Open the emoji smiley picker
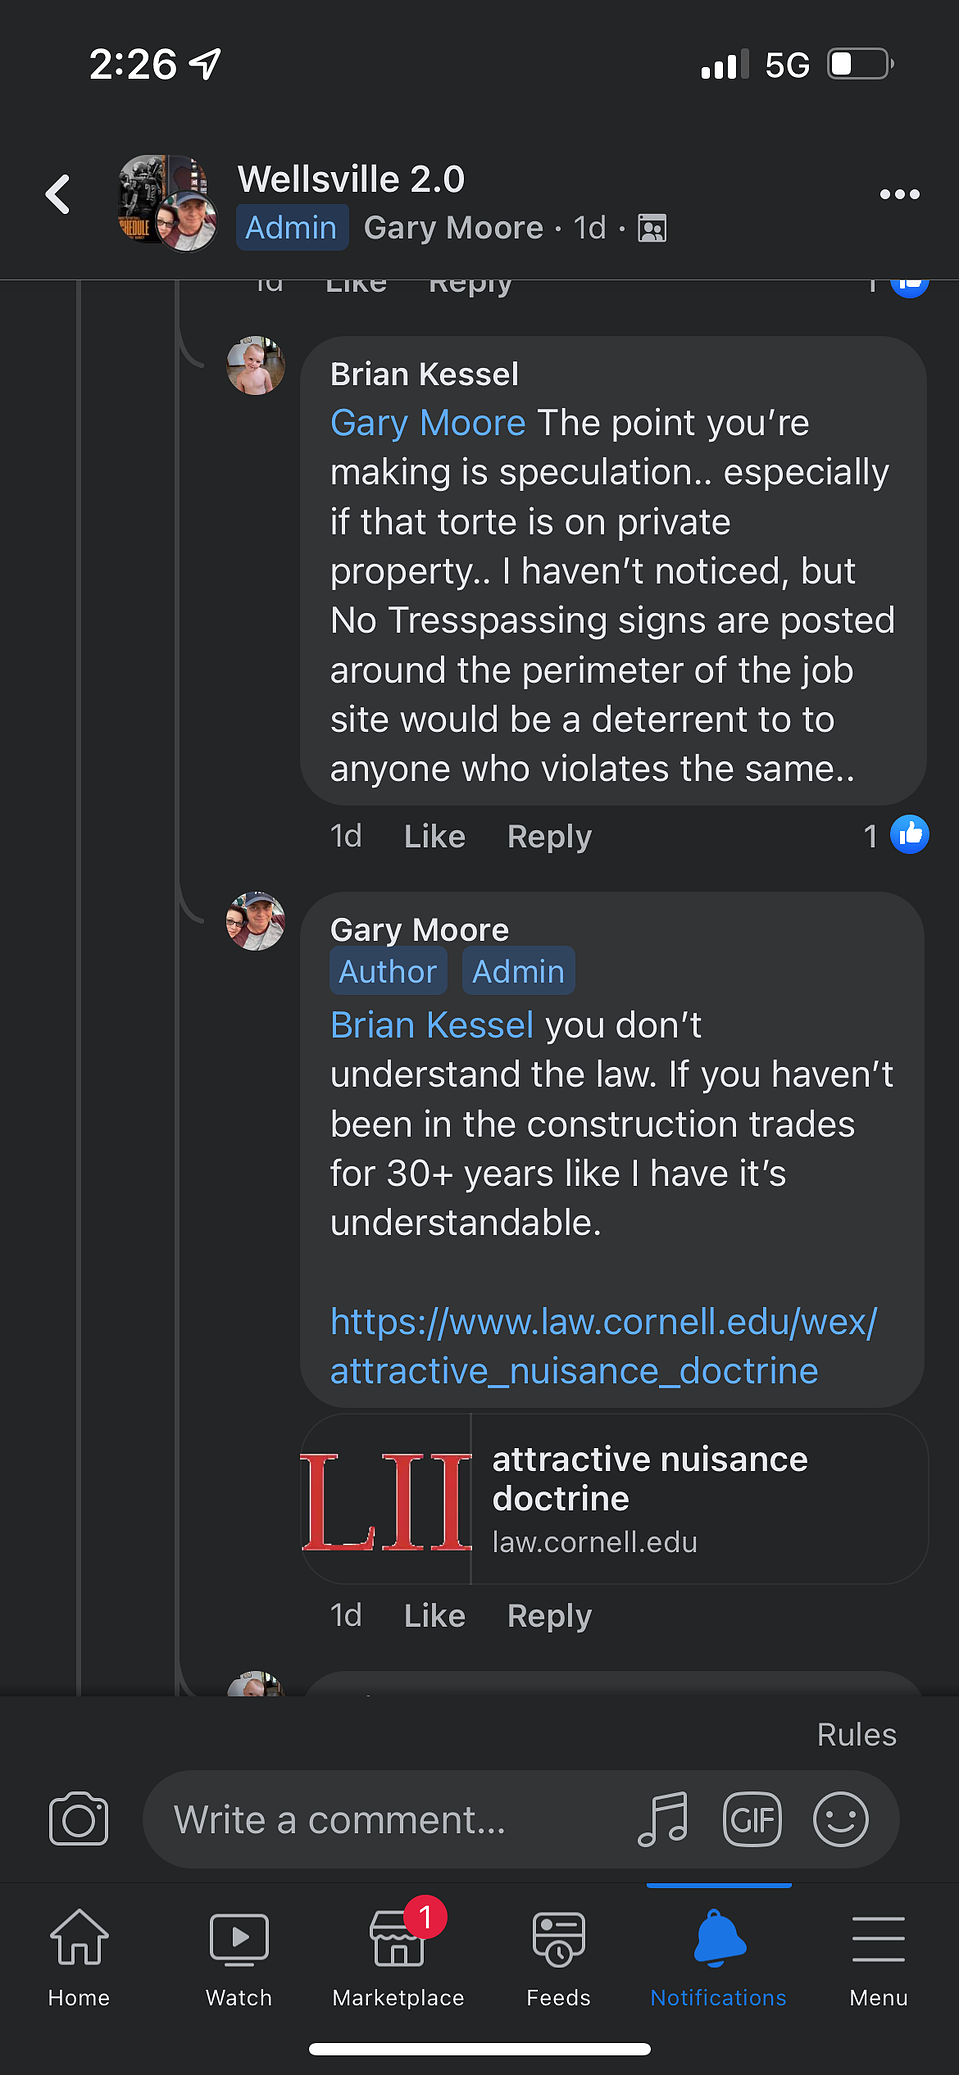Viewport: 959px width, 2075px height. click(x=841, y=1819)
